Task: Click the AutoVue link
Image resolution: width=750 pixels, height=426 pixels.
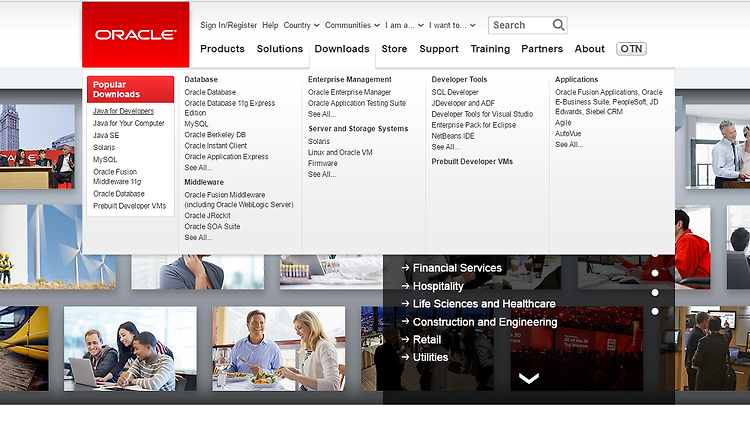Action: [568, 134]
